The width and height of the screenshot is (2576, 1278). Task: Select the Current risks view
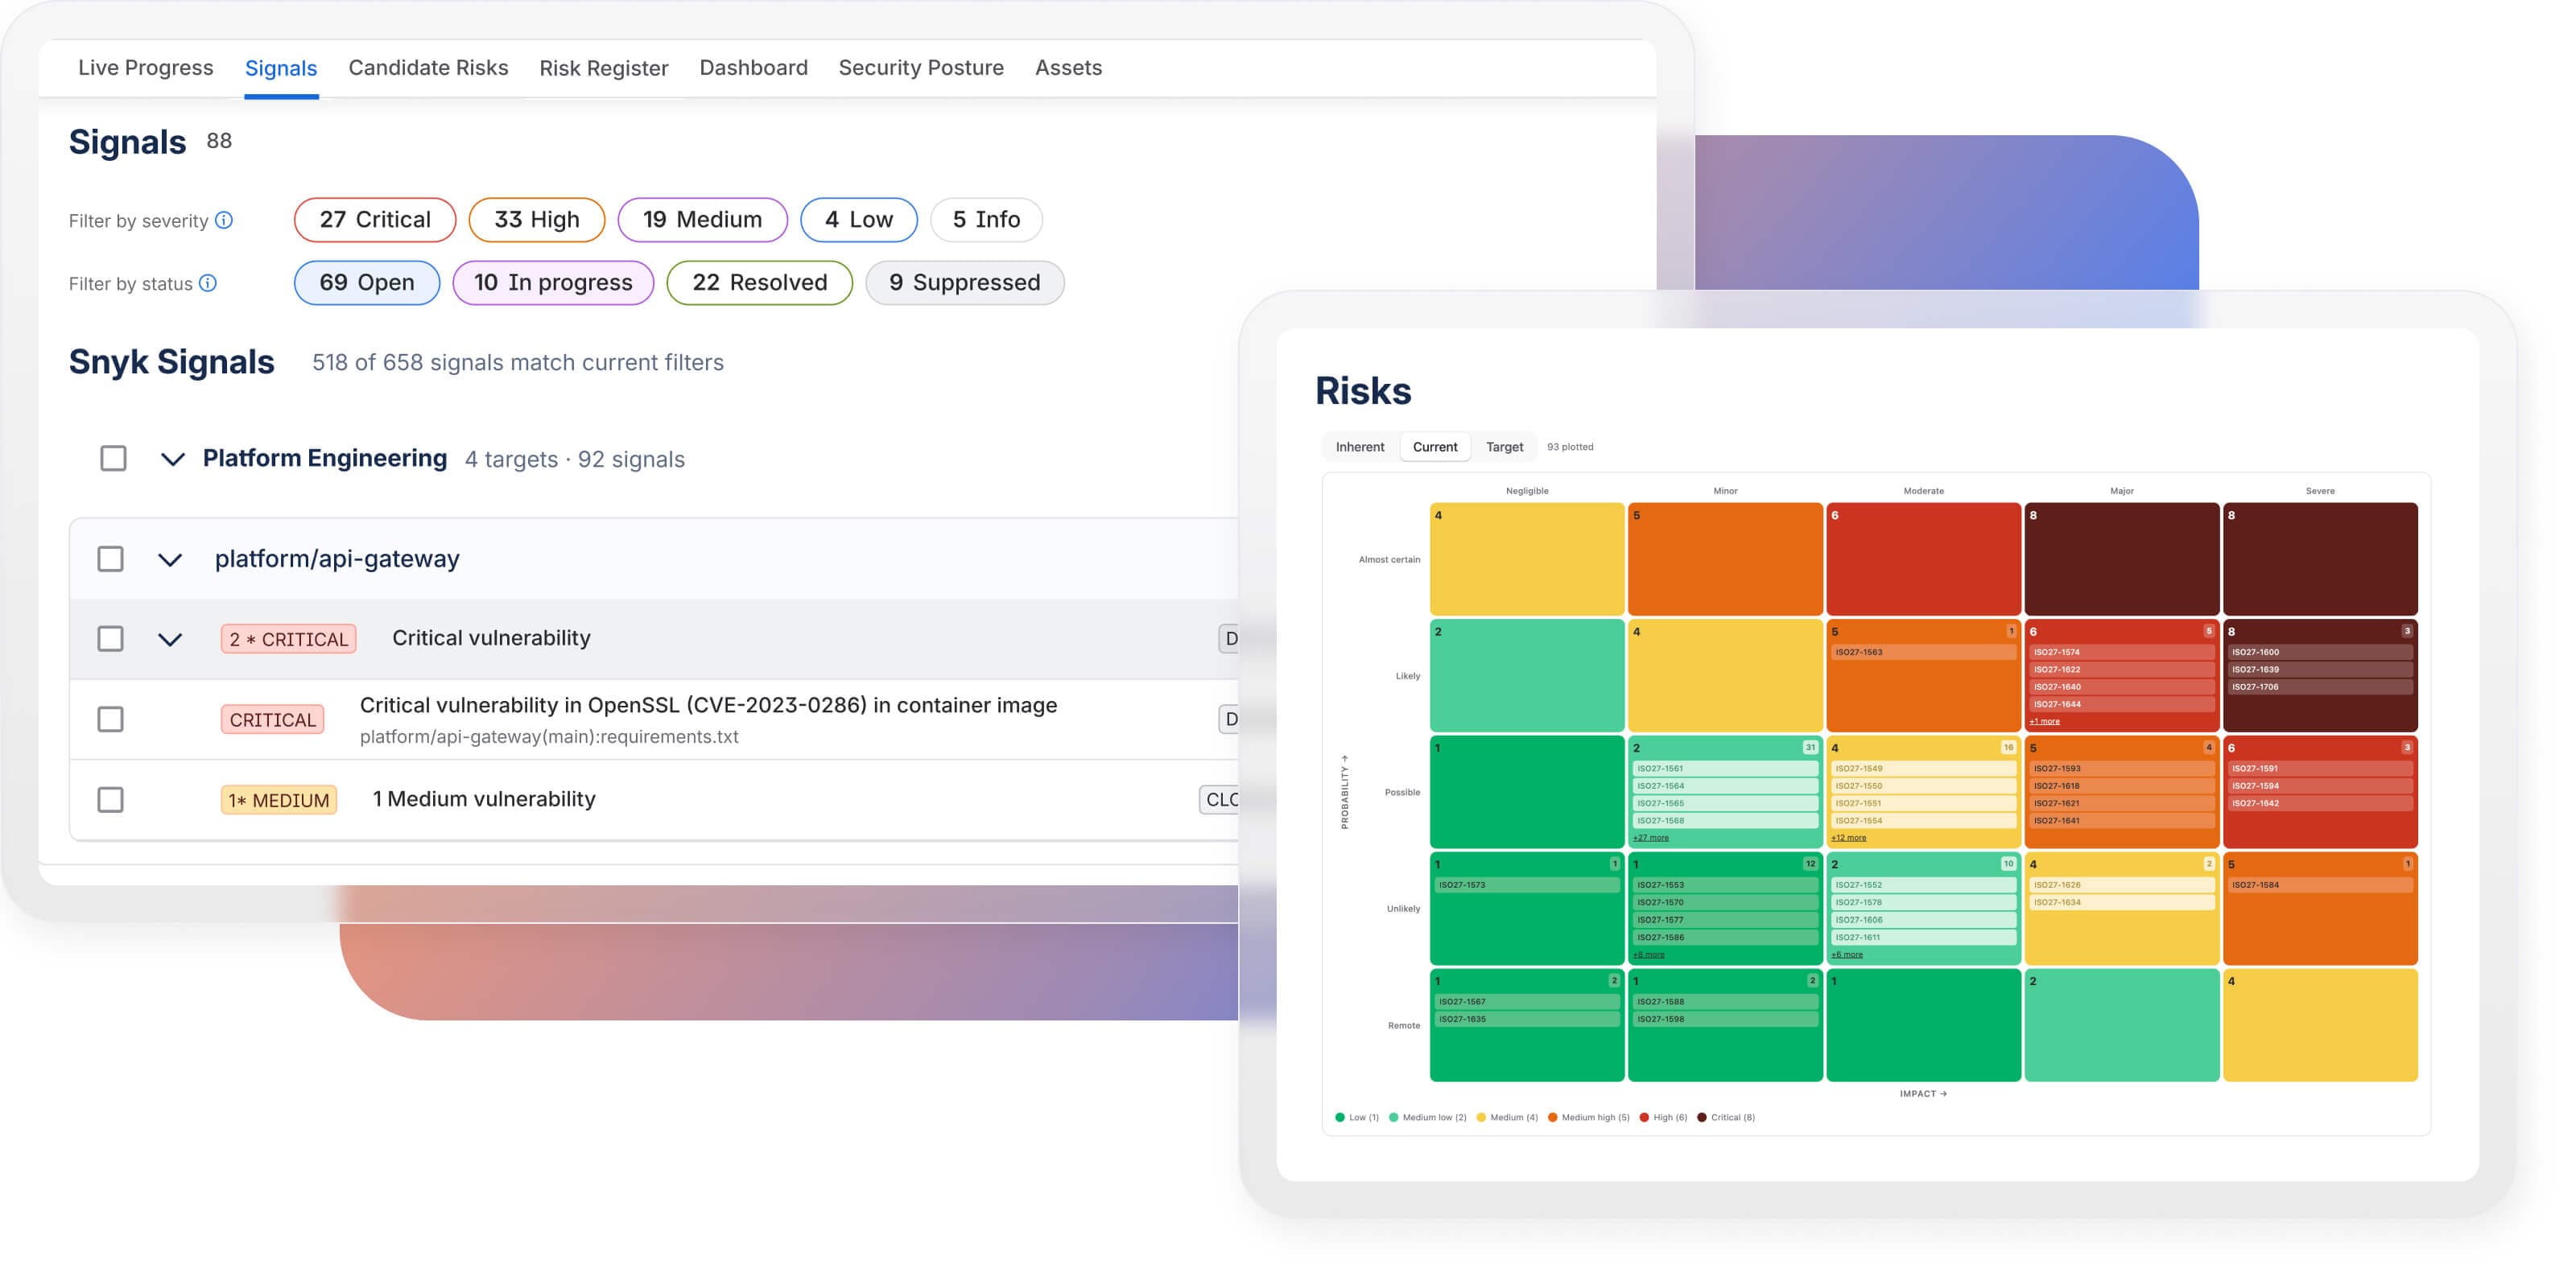coord(1435,447)
